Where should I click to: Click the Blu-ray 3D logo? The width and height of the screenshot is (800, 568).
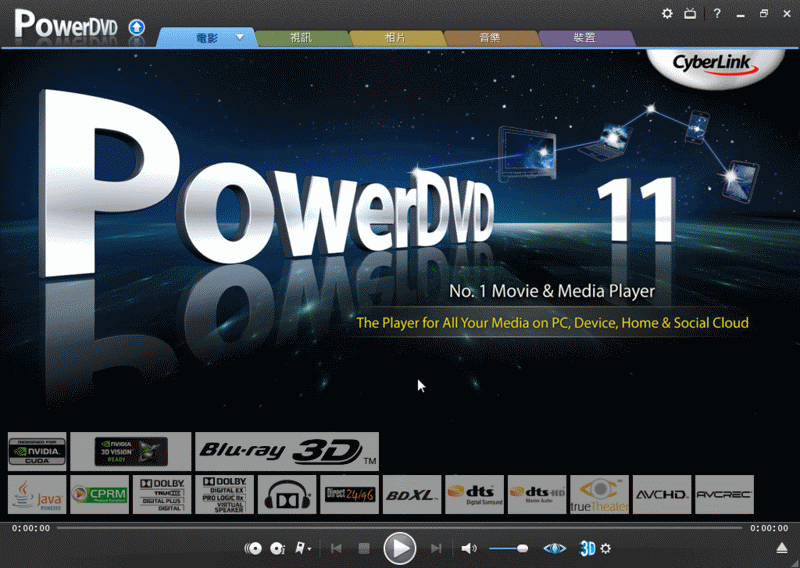pyautogui.click(x=287, y=452)
